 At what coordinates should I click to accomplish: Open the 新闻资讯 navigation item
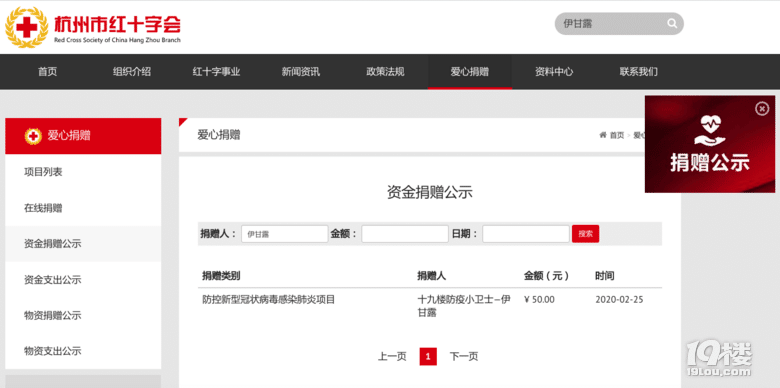click(x=301, y=72)
